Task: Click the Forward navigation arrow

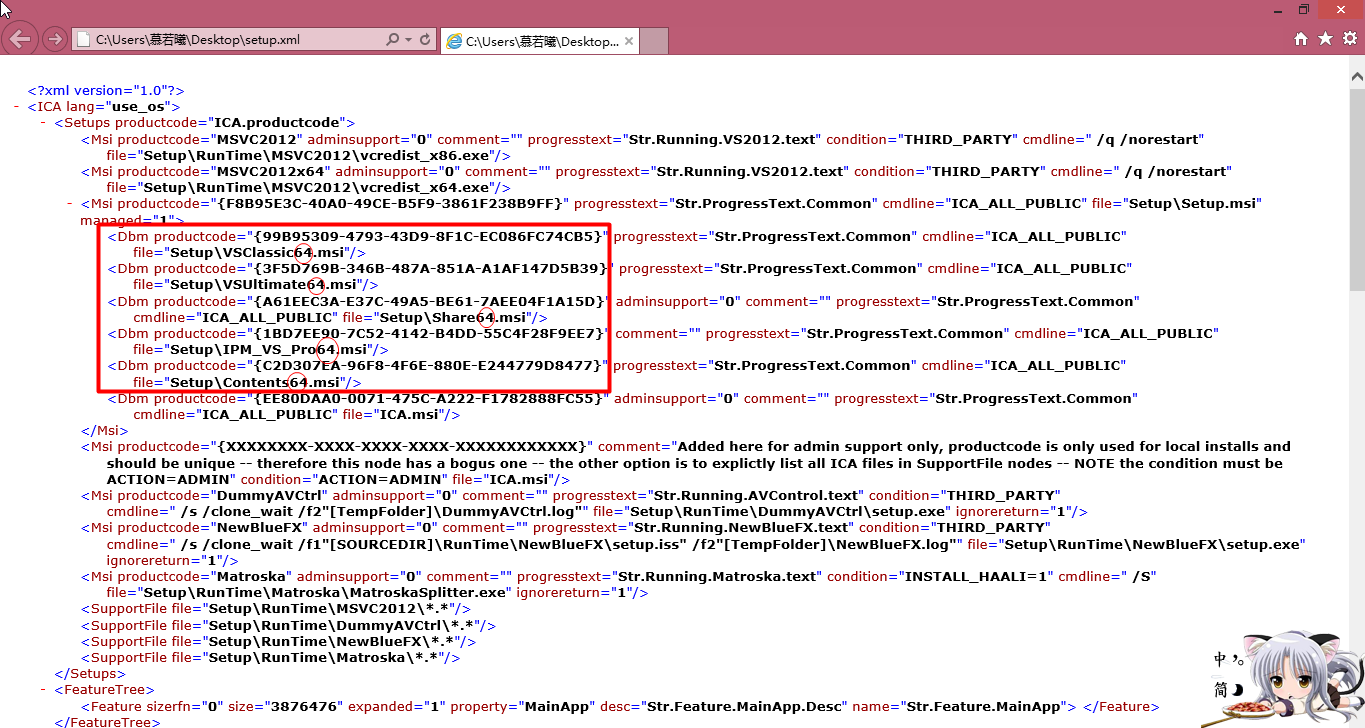Action: point(54,40)
